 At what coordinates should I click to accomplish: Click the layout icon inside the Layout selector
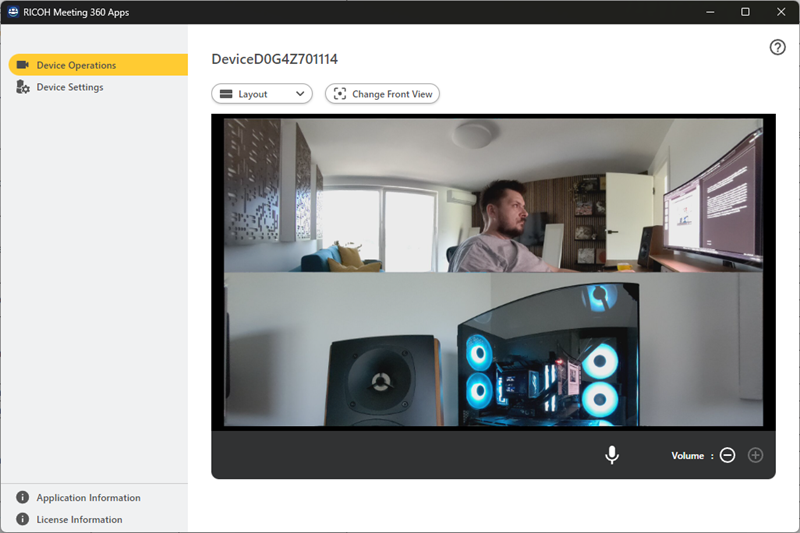tap(226, 94)
